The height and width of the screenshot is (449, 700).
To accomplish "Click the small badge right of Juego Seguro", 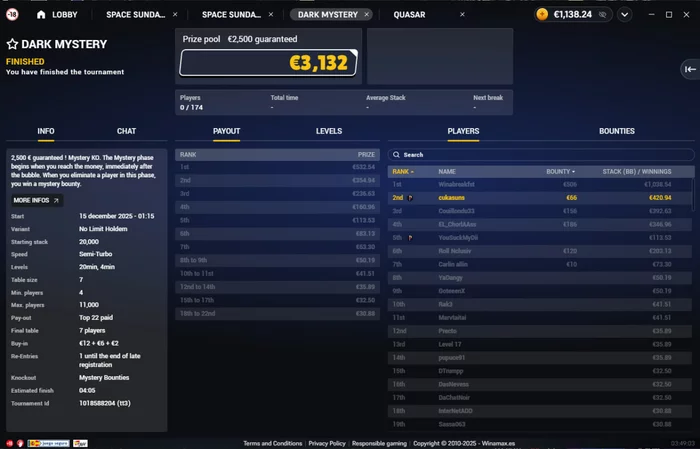I will (80, 443).
